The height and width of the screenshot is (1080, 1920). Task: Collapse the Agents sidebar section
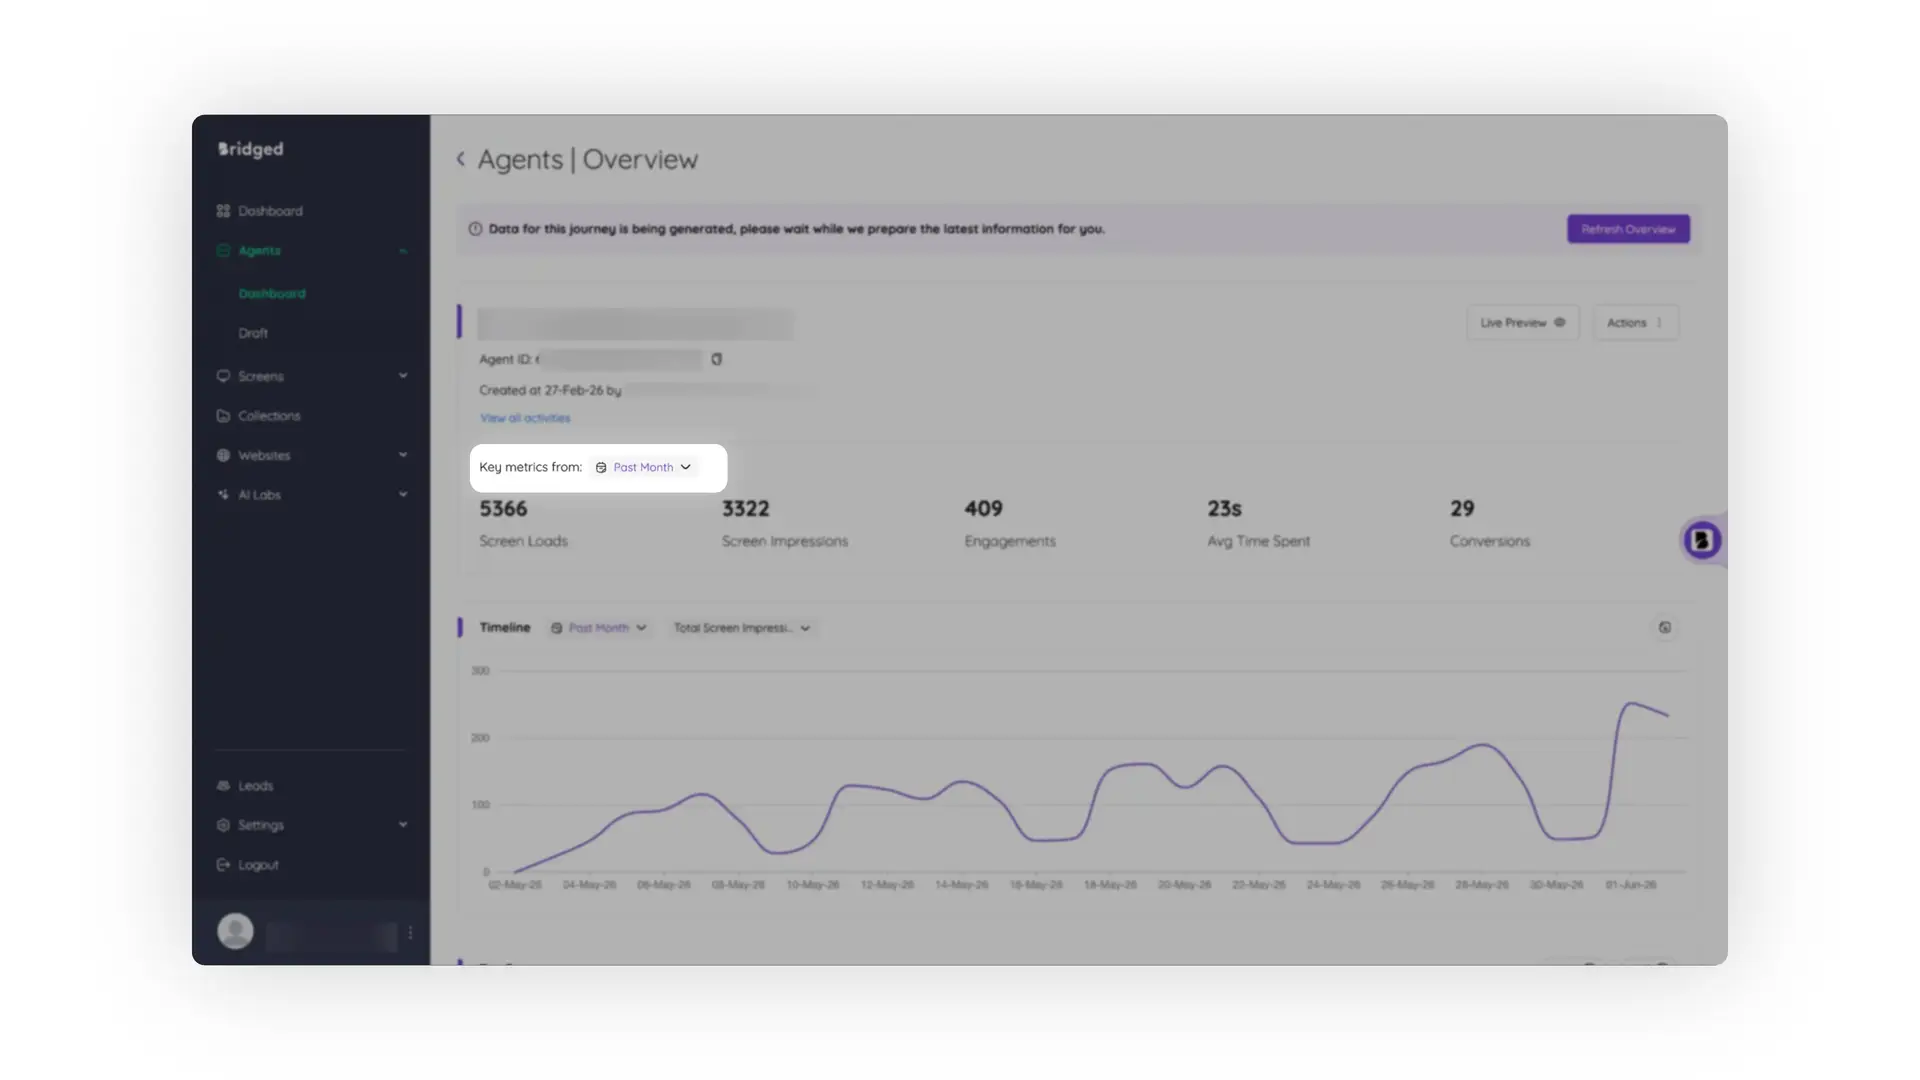[403, 251]
